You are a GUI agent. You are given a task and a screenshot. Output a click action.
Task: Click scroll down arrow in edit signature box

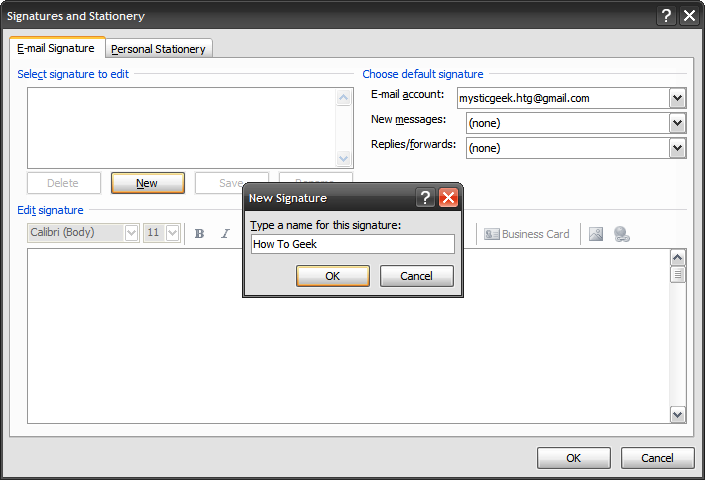(x=678, y=414)
